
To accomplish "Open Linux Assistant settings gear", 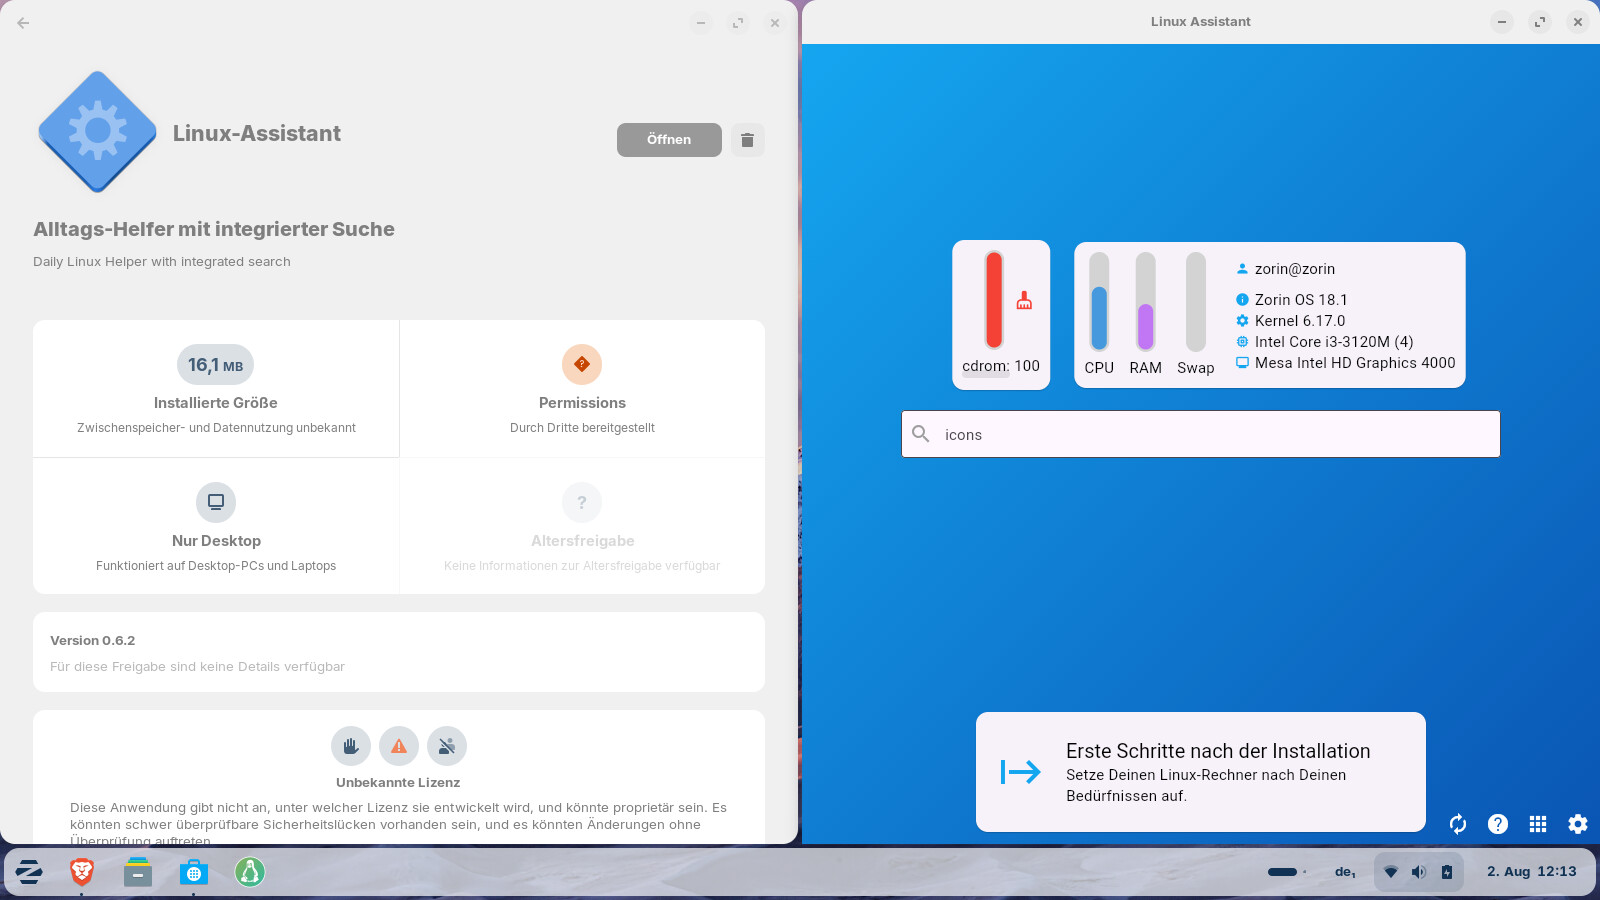I will (x=1578, y=824).
